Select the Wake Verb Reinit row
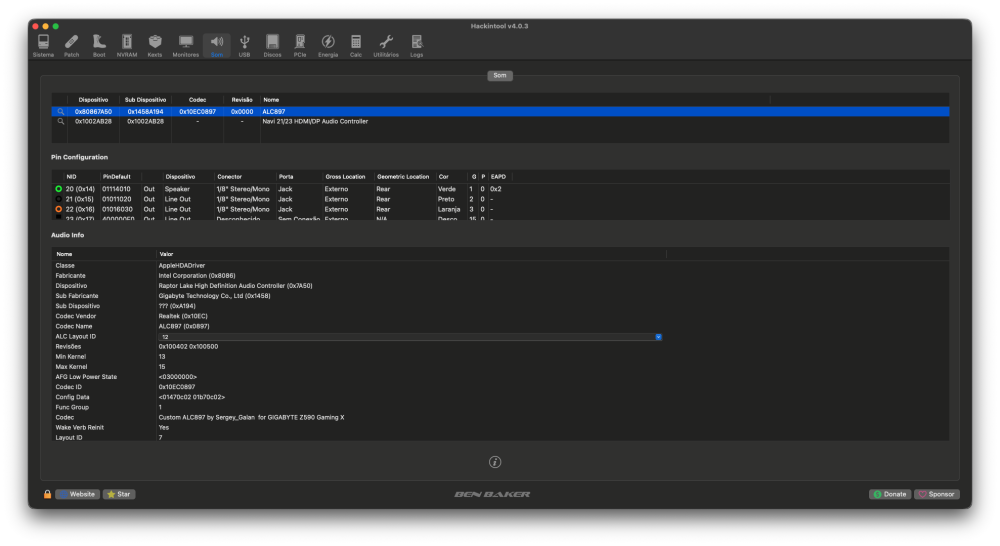Viewport: 1000px width, 546px height. click(500, 428)
